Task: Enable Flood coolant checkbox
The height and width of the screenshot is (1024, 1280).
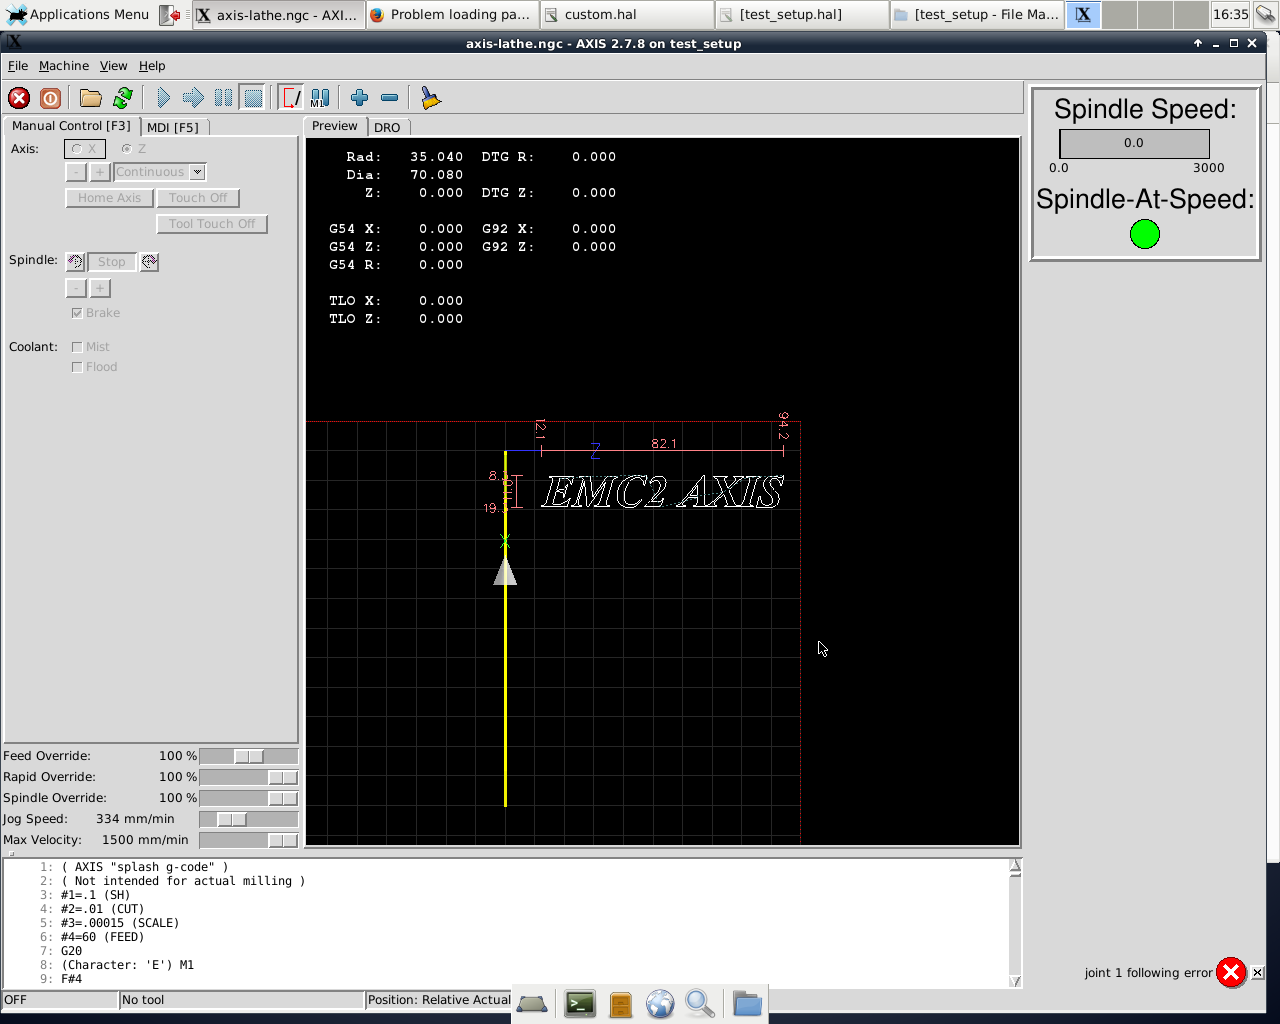Action: 94,367
